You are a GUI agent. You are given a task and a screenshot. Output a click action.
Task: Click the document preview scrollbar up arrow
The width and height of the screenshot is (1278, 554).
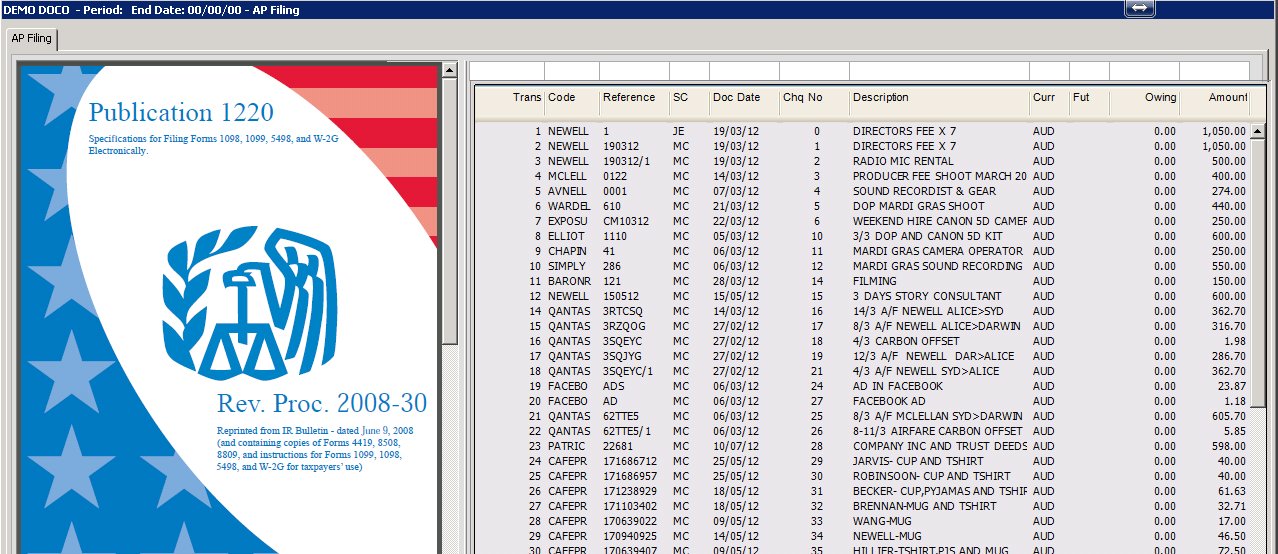tap(449, 70)
